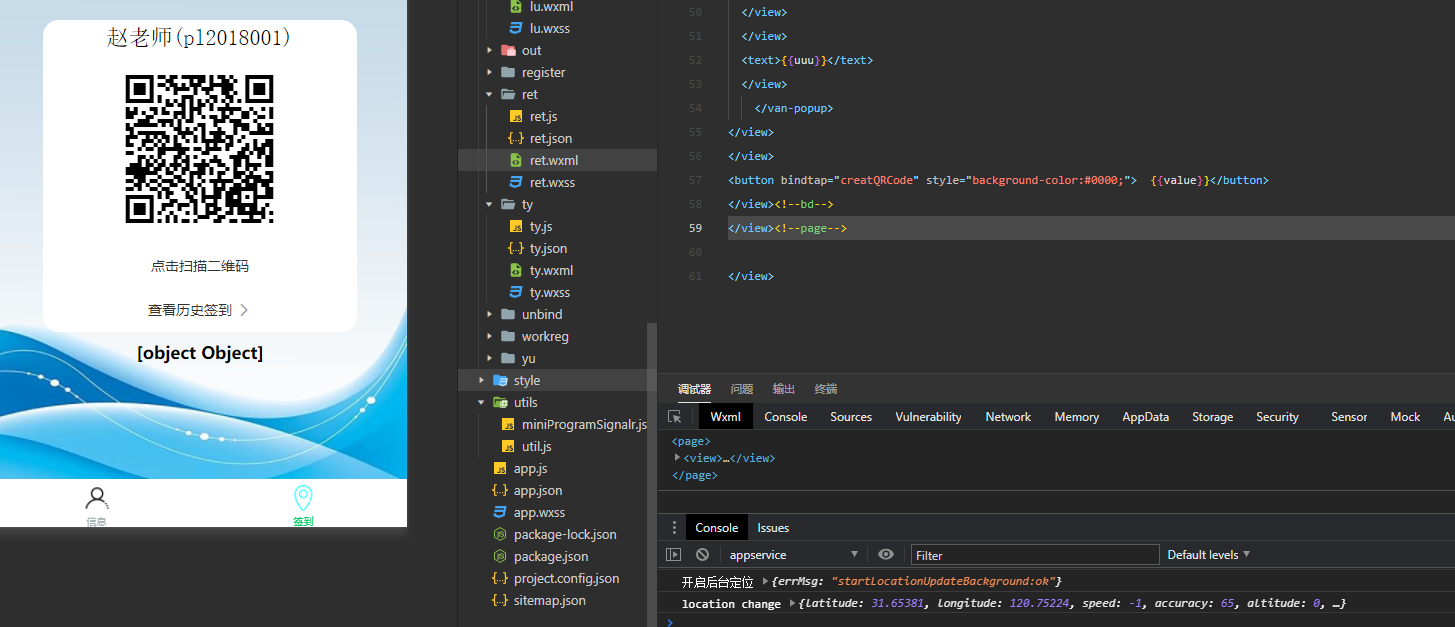Viewport: 1455px width, 627px height.
Task: Open the console drawer three-dot menu
Action: pyautogui.click(x=674, y=528)
